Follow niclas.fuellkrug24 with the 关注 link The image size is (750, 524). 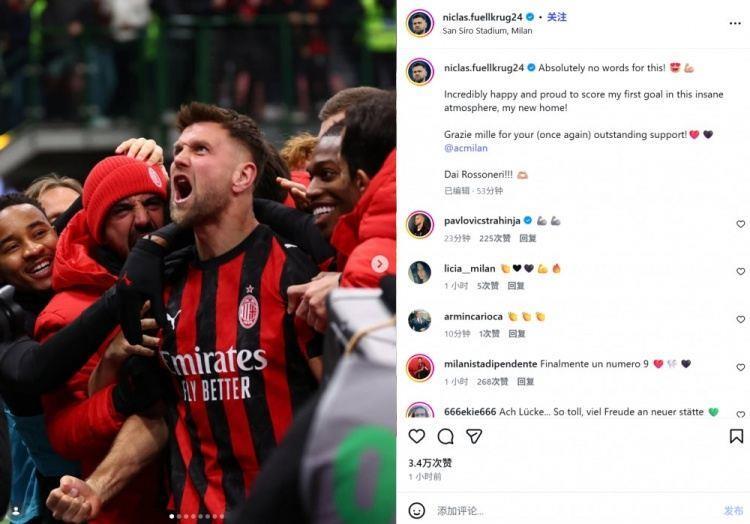pyautogui.click(x=557, y=17)
